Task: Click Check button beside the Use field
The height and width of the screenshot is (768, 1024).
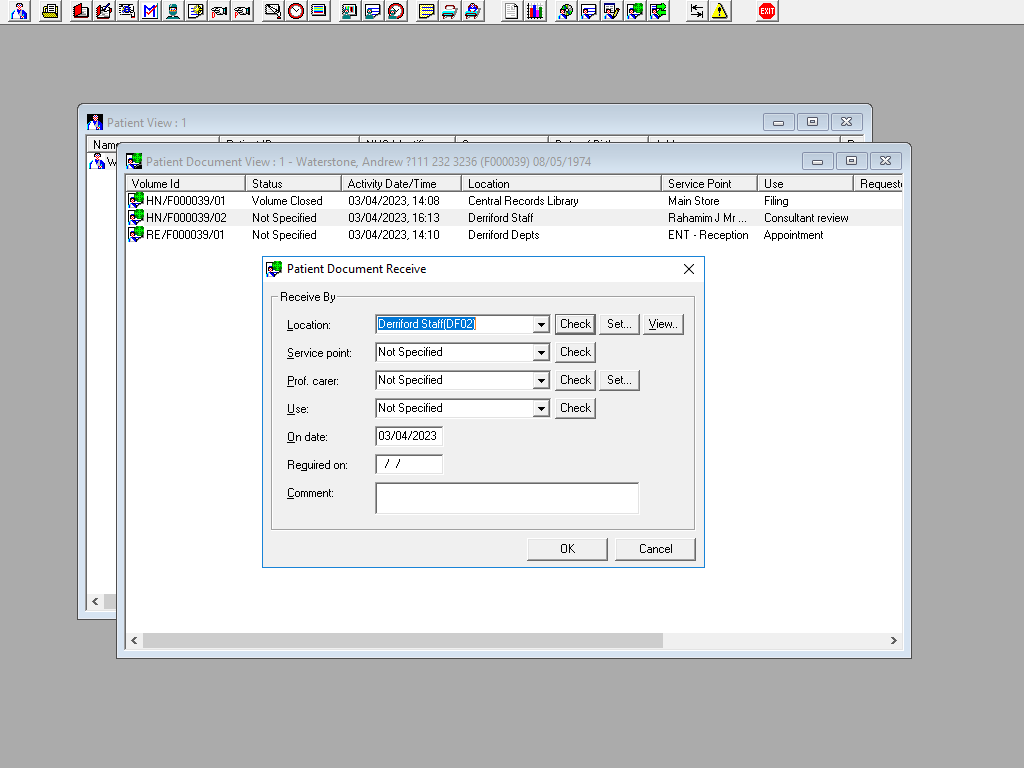Action: pyautogui.click(x=575, y=409)
